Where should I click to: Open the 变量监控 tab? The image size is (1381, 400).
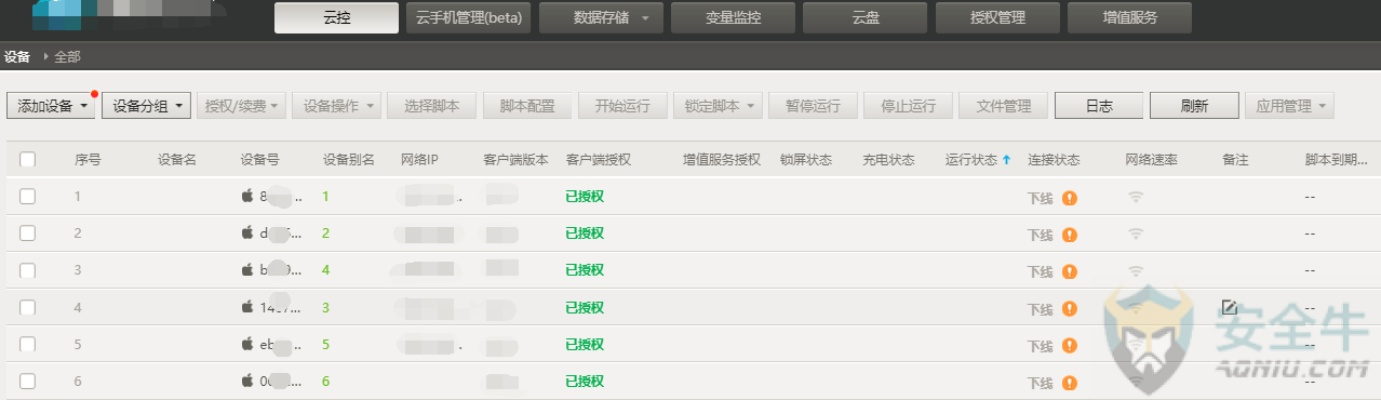734,18
